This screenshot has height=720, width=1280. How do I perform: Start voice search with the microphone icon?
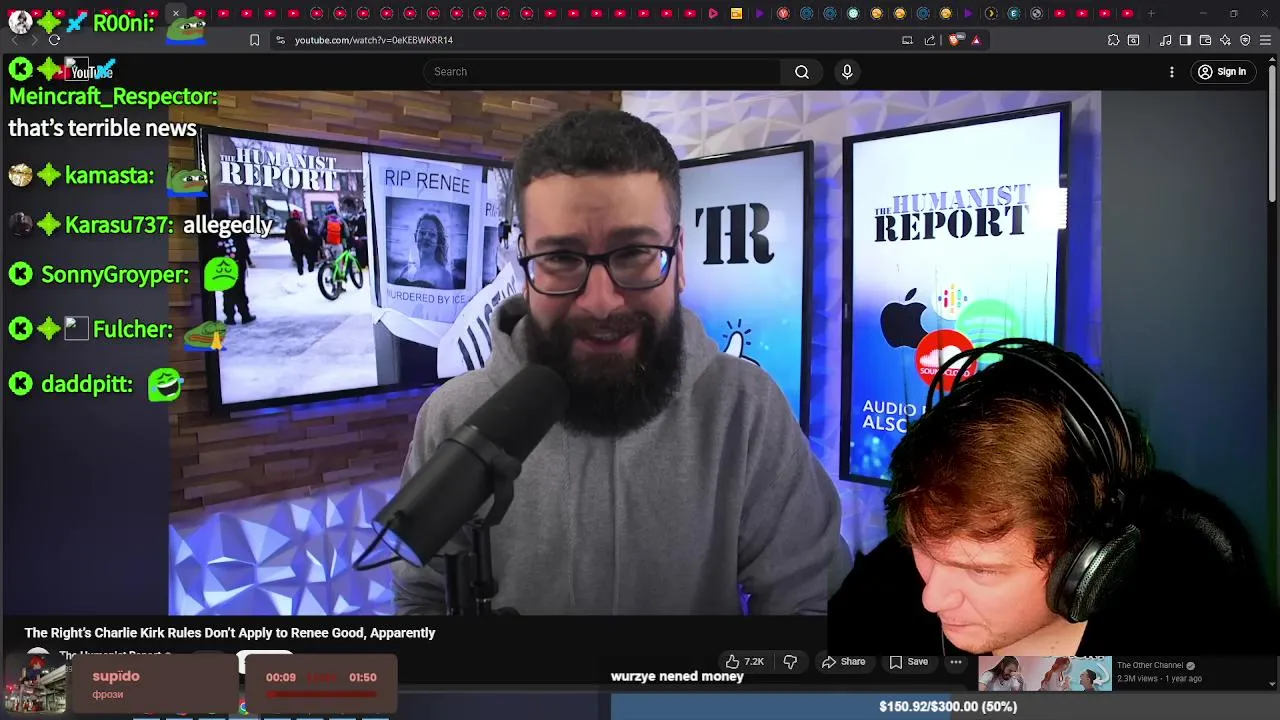click(847, 71)
